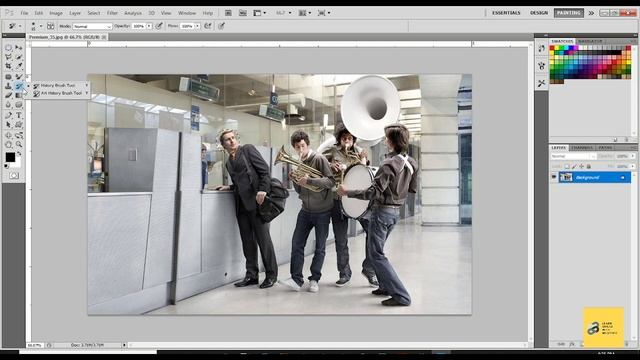Screen dimensions: 640x360
Task: Select the Crop tool
Action: 8,66
